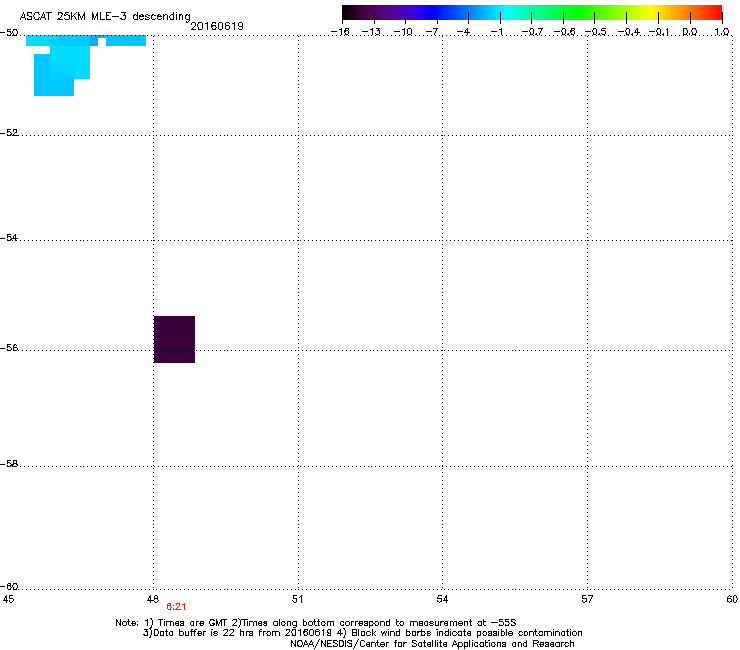Click the red end of the color bar
740x650 pixels.
pyautogui.click(x=715, y=13)
